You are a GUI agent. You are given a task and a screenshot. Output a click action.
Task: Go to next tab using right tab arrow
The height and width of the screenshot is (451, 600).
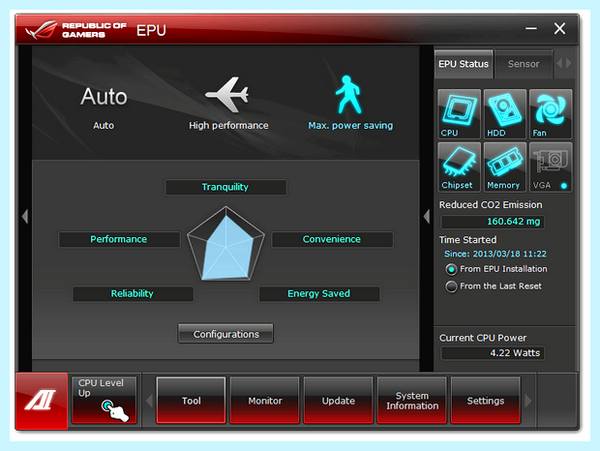click(x=569, y=63)
